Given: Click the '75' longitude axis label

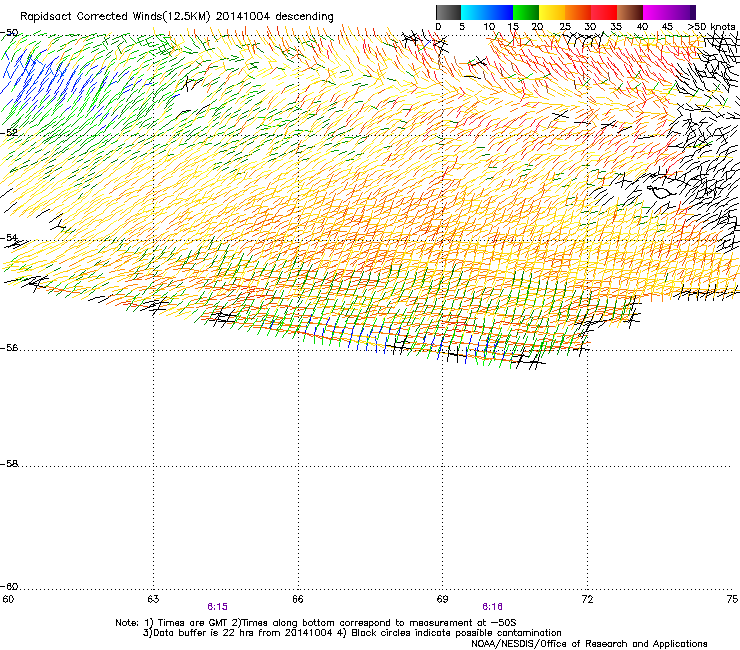Looking at the screenshot, I should pos(732,599).
